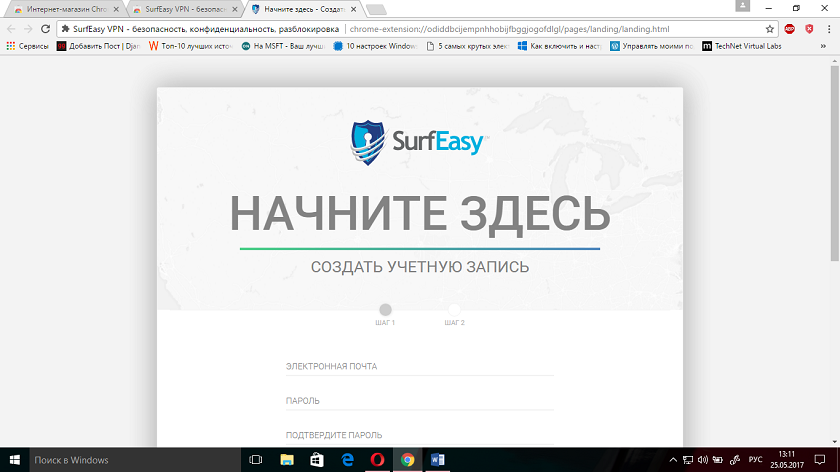The width and height of the screenshot is (840, 472).
Task: Focus the Пароль password field
Action: point(419,401)
